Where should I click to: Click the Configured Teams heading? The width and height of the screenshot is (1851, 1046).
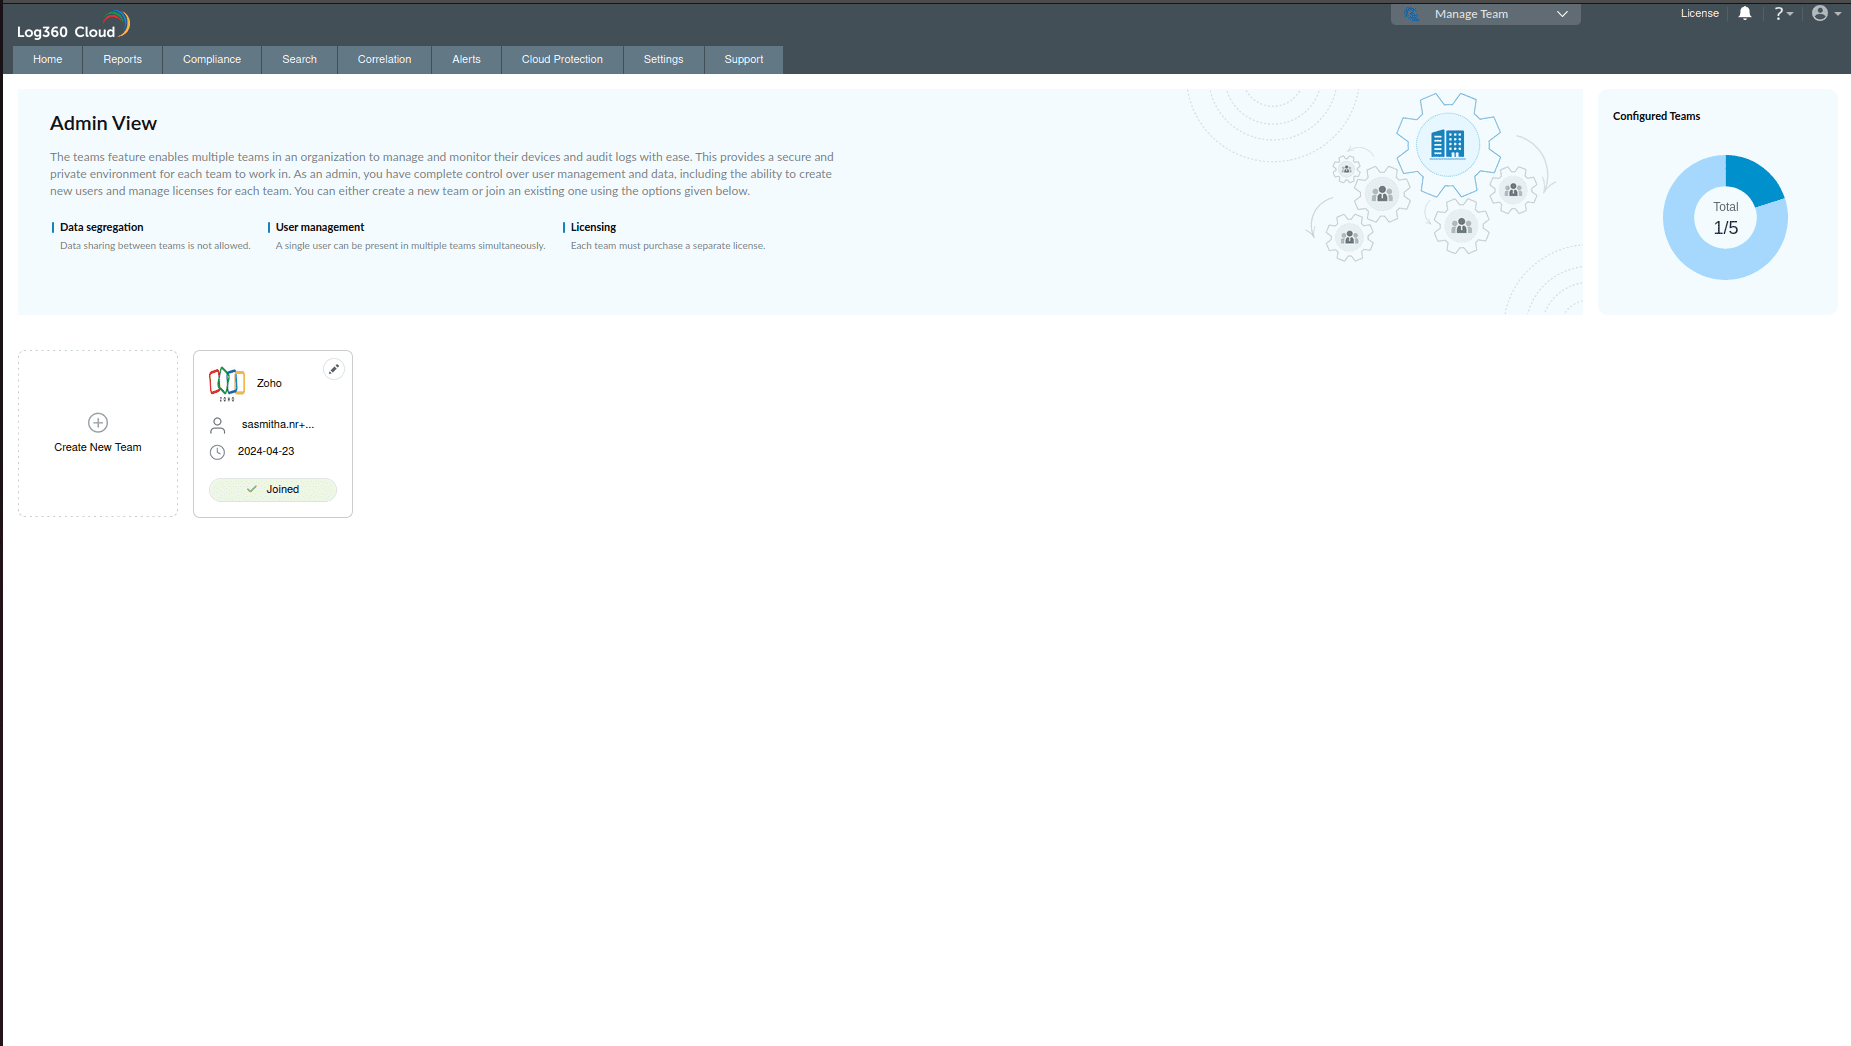pyautogui.click(x=1657, y=116)
